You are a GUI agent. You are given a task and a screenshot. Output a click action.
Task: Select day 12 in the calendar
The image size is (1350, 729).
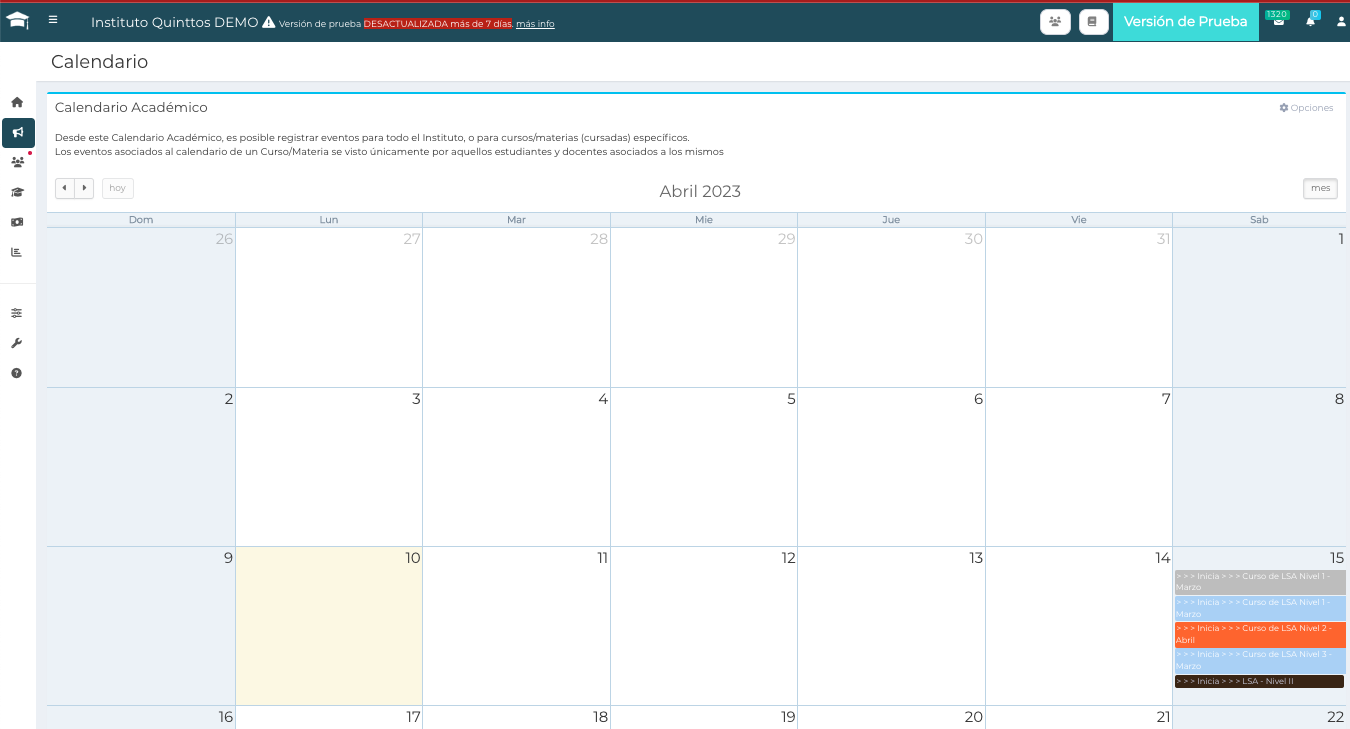coord(704,626)
